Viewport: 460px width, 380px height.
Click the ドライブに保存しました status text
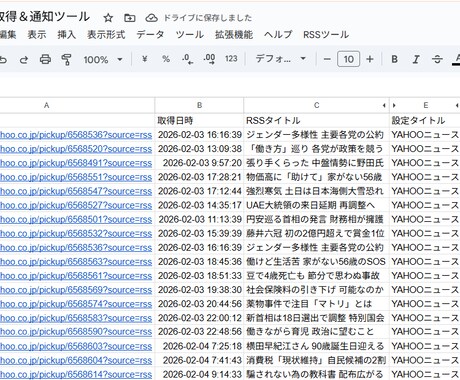(x=207, y=18)
